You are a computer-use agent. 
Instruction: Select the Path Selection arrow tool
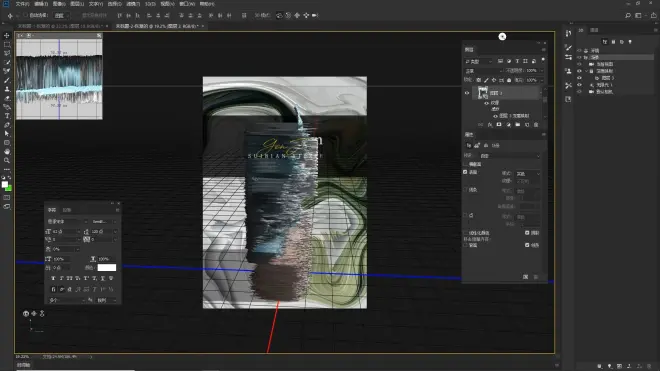point(7,133)
